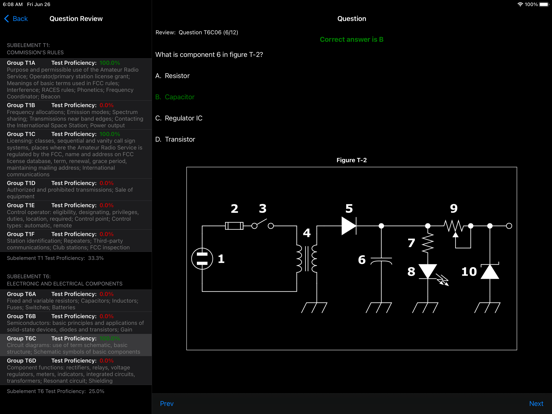The image size is (552, 414).
Task: Tap 'SUBELEMENT T6' section header
Action: pyautogui.click(x=64, y=280)
